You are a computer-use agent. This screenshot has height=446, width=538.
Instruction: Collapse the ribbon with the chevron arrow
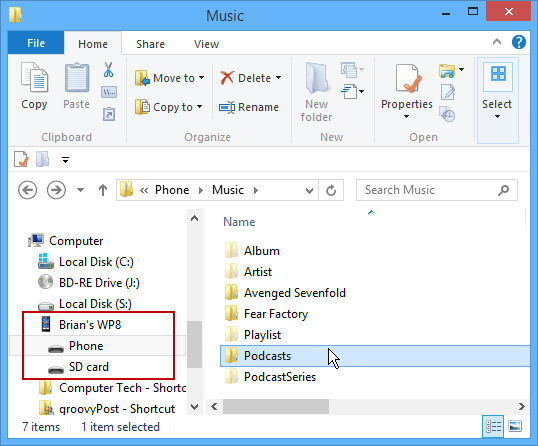(496, 42)
